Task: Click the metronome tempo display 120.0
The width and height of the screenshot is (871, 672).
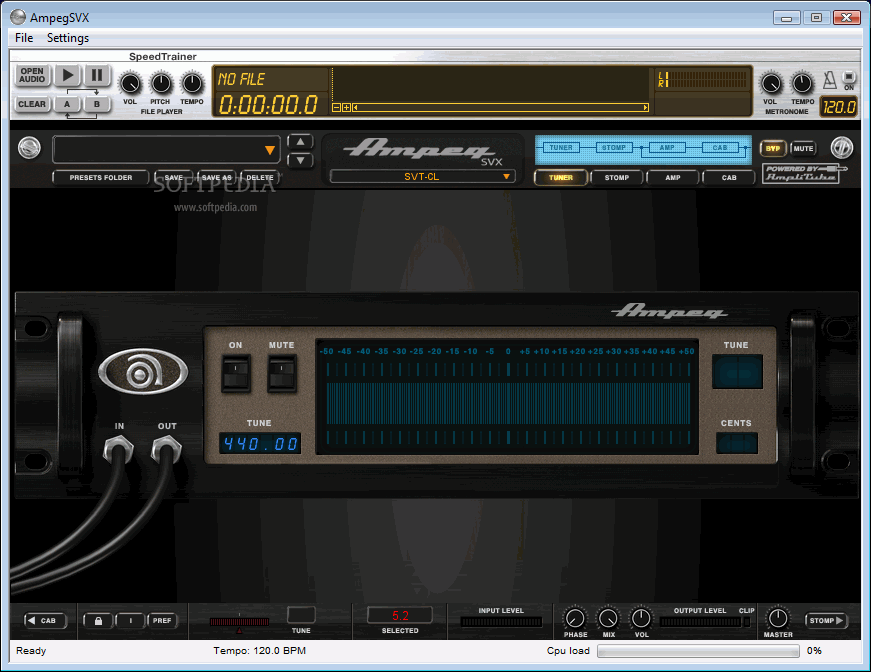Action: click(839, 107)
